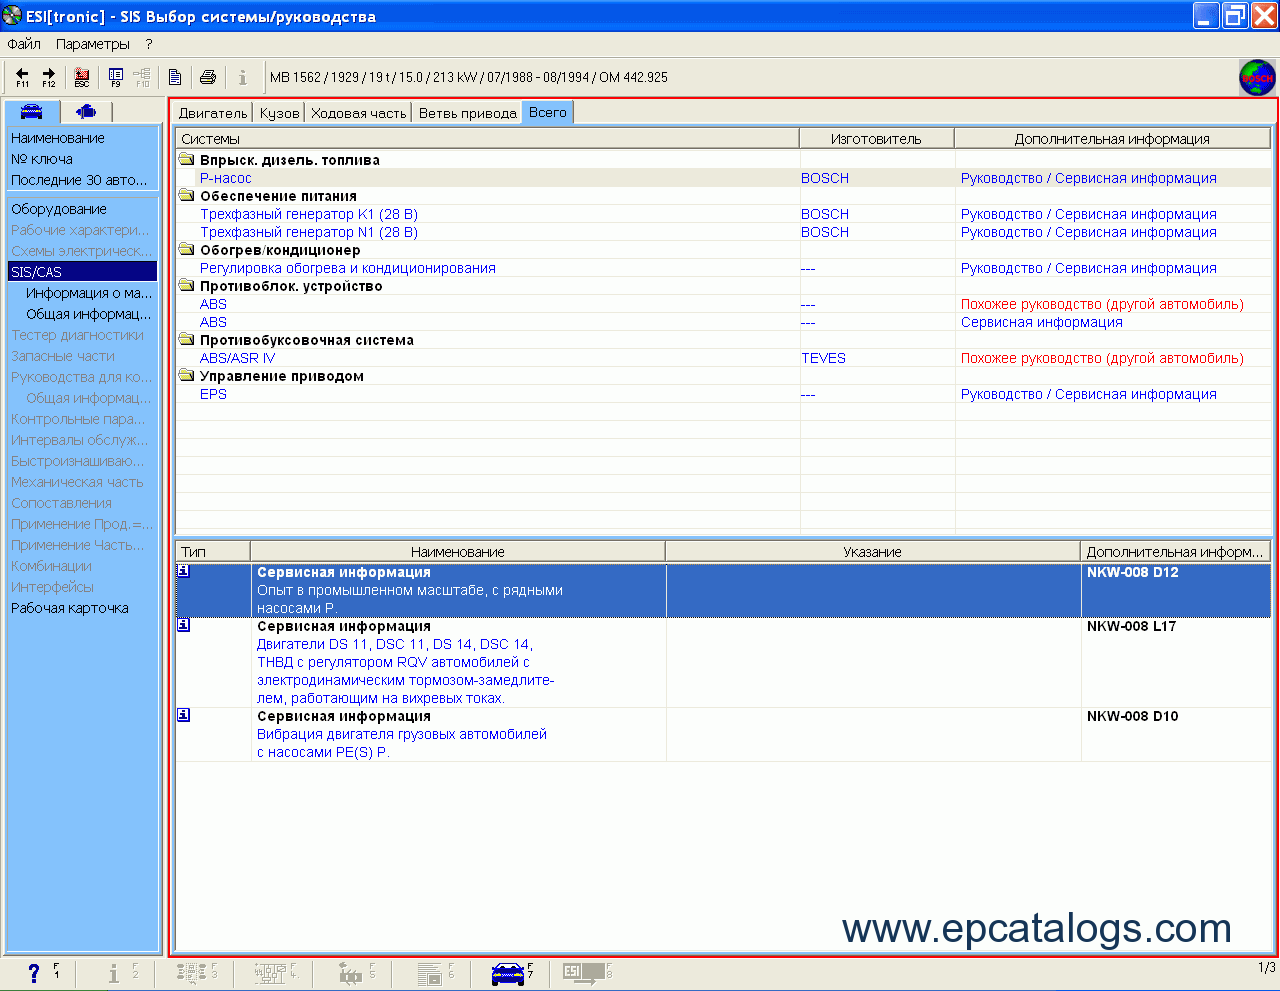Collapse the 'Обеспечение питания' folder group
Viewport: 1280px width, 991px height.
pos(186,196)
